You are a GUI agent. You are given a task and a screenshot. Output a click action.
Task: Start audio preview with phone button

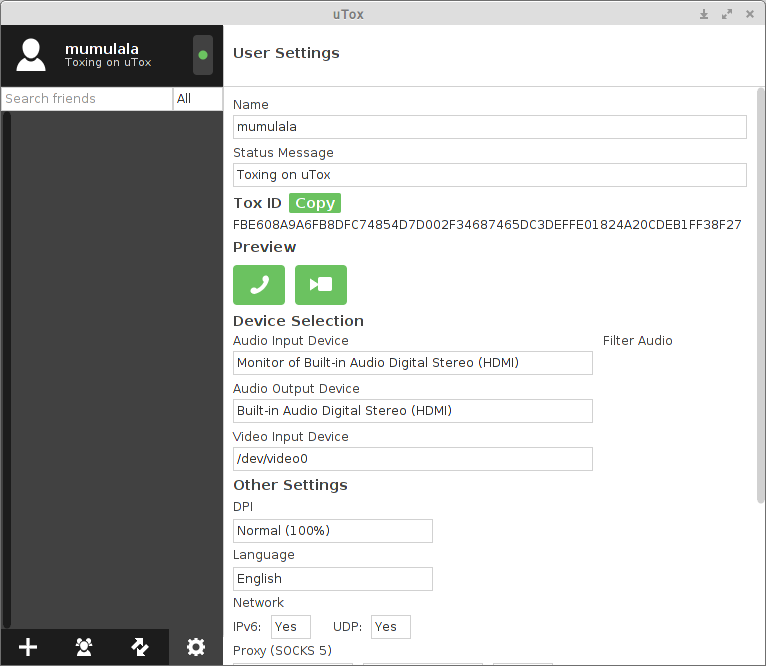259,285
